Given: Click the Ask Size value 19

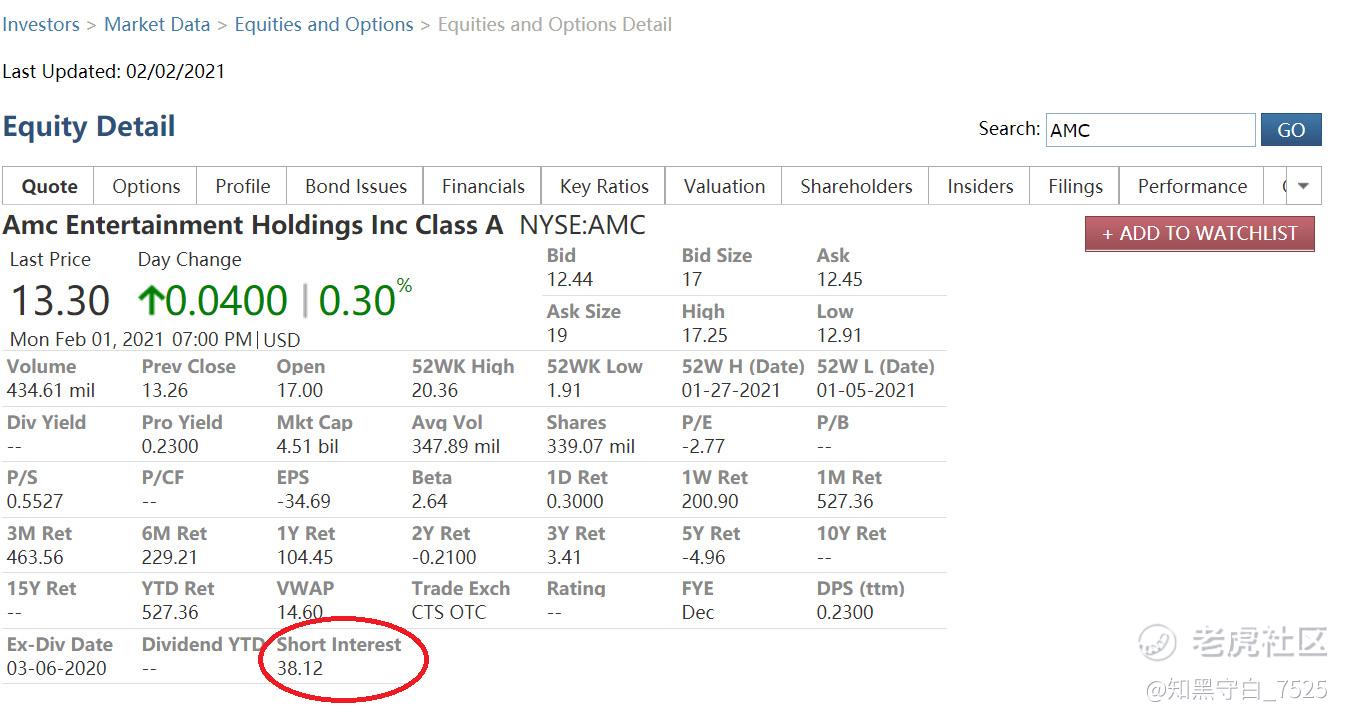Looking at the screenshot, I should click(x=557, y=336).
